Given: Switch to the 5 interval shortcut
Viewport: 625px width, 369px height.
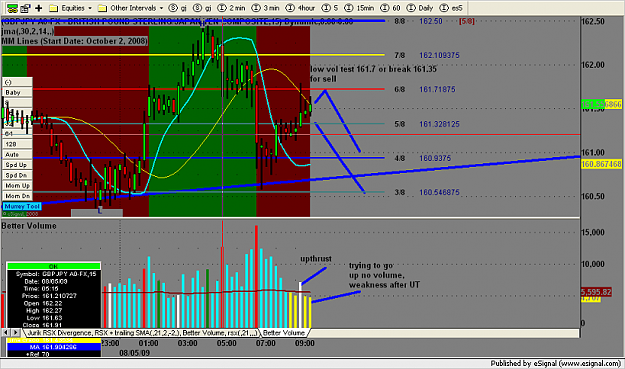Looking at the screenshot, I should (330, 8).
